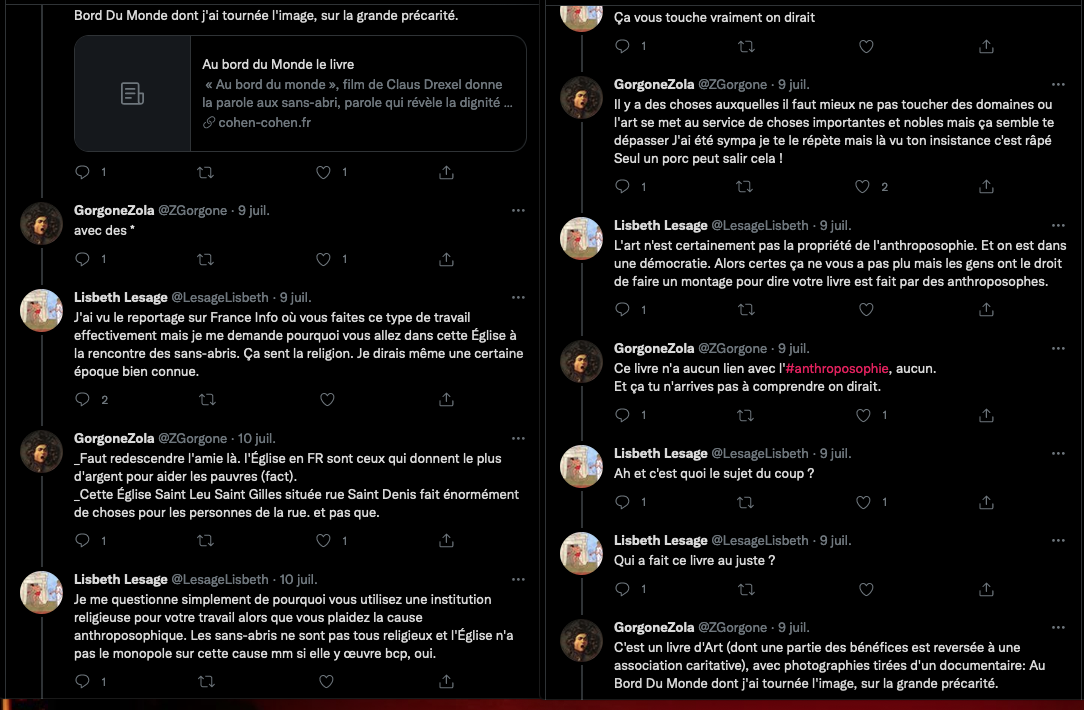This screenshot has height=710, width=1084.
Task: Share the 'Faut redescendre l'amie là' tweet
Action: (x=446, y=540)
